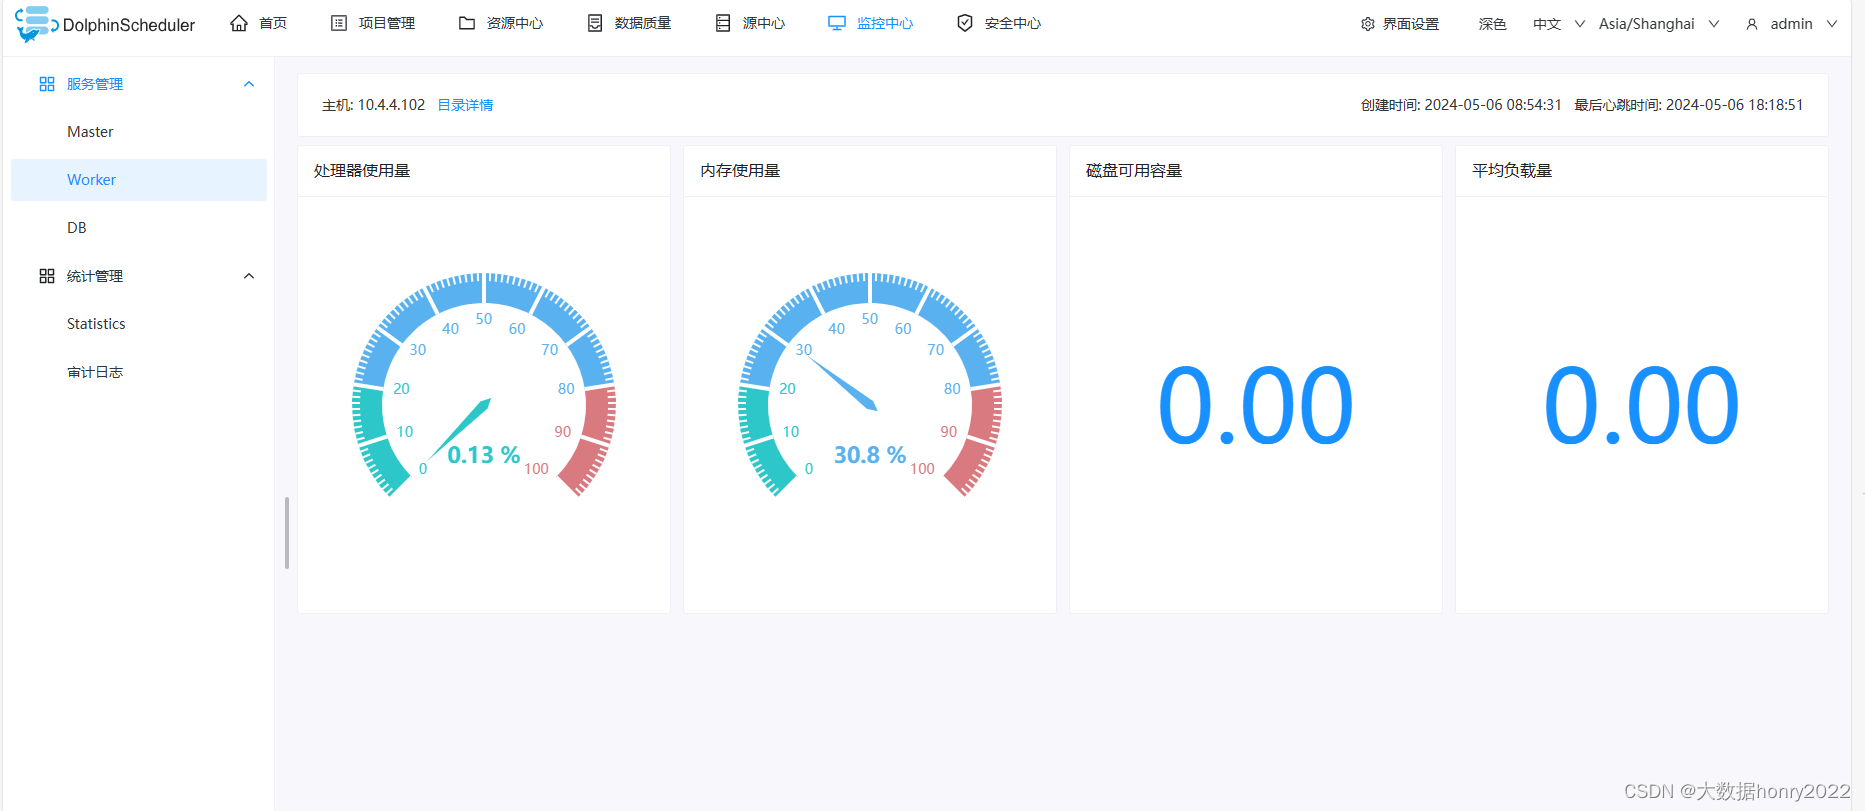
Task: Click the monitor icon beside 监控中心
Action: (837, 23)
